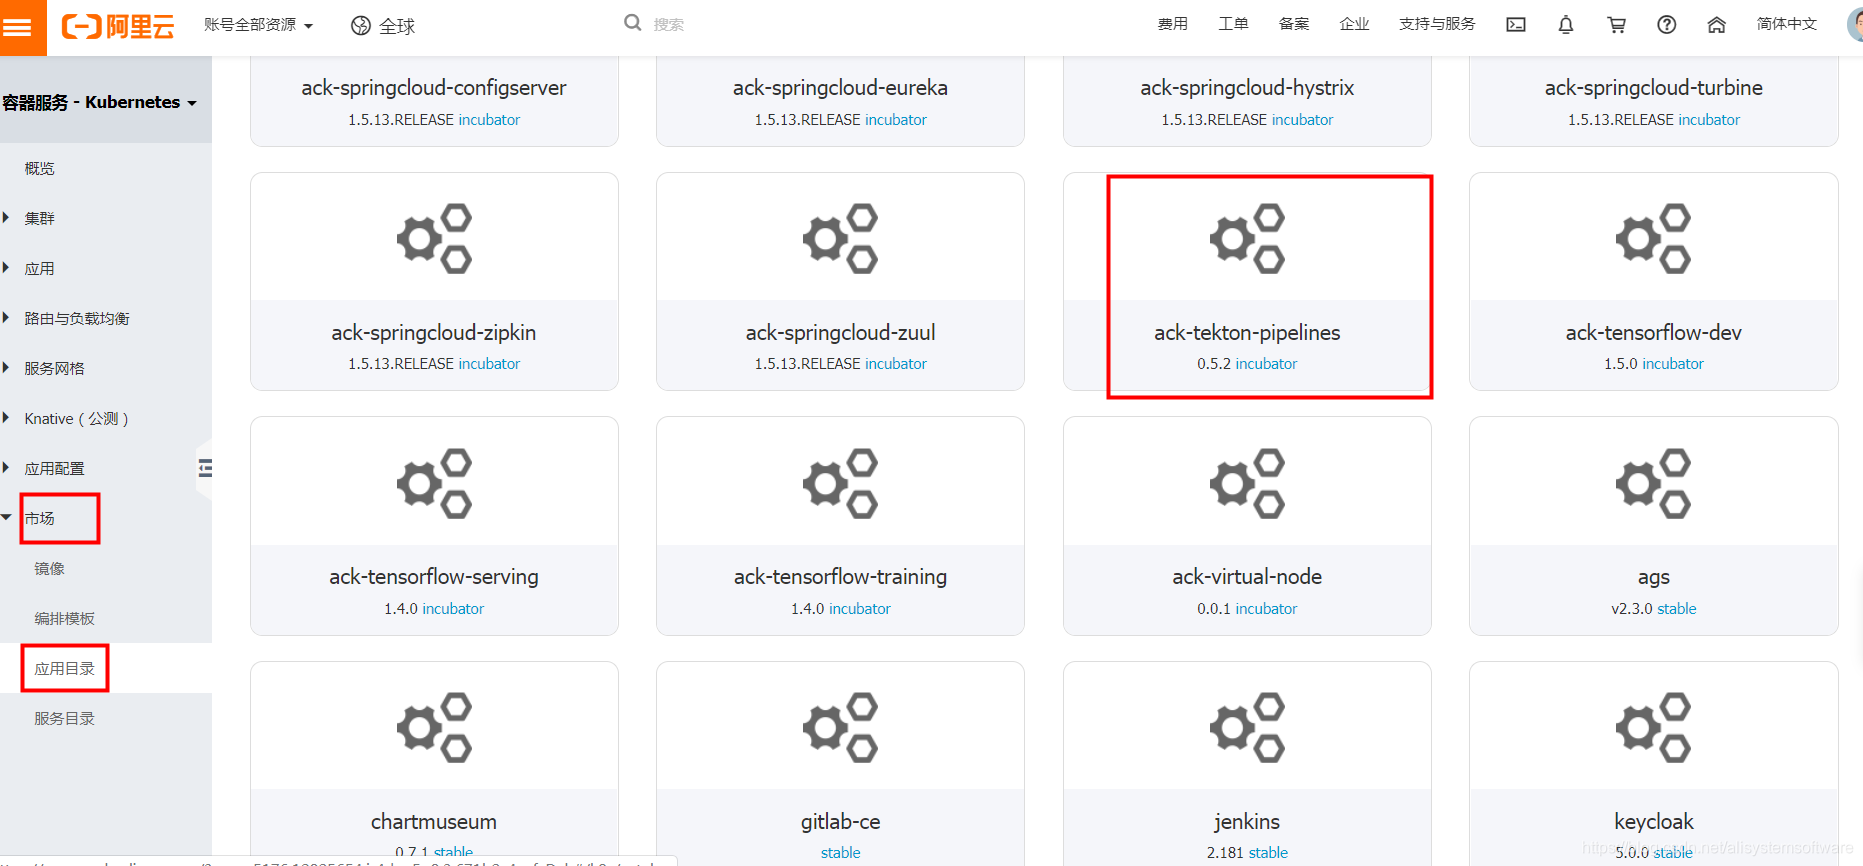Collapse sidebar using the handle icon
Image resolution: width=1863 pixels, height=866 pixels.
[205, 468]
